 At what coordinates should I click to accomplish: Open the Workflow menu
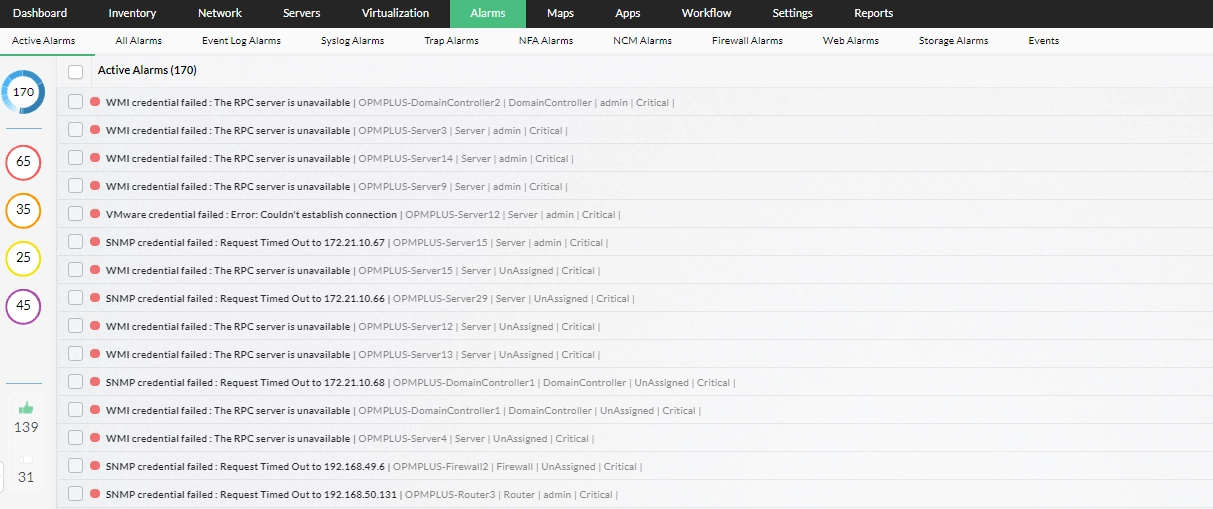pyautogui.click(x=707, y=13)
